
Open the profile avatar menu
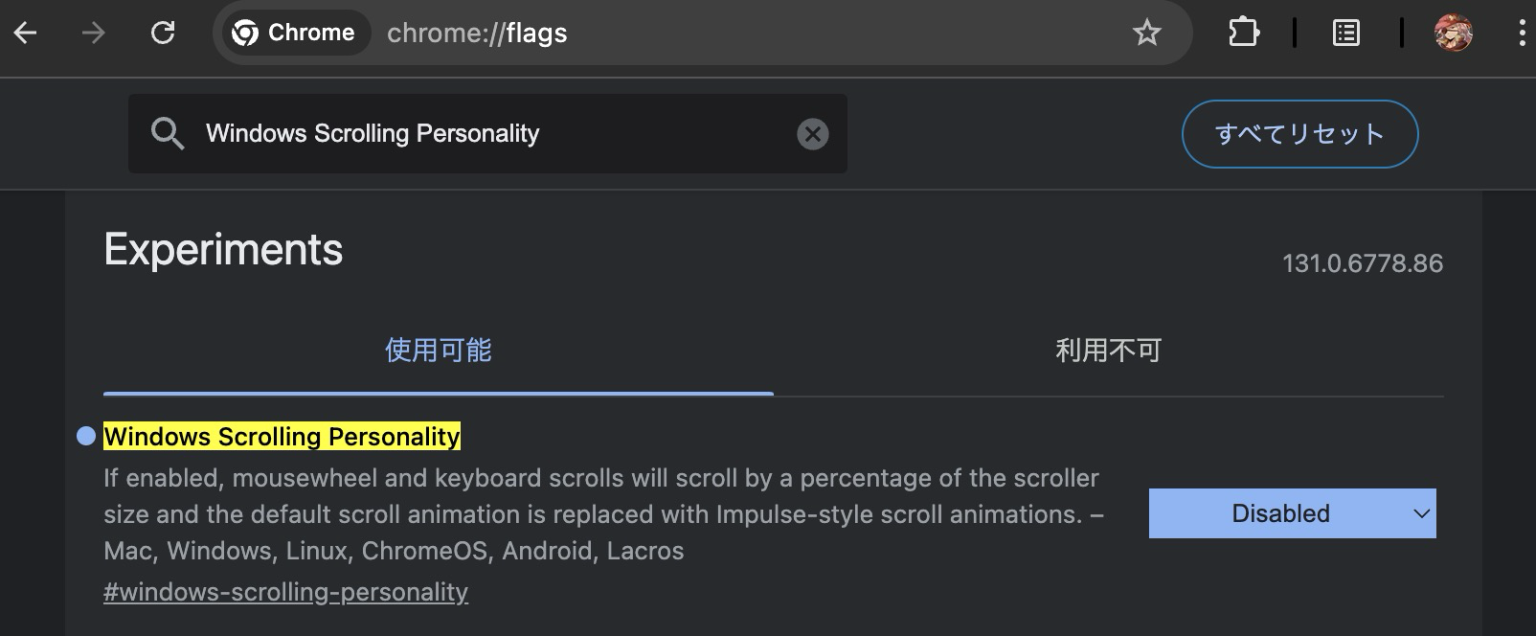(x=1452, y=33)
